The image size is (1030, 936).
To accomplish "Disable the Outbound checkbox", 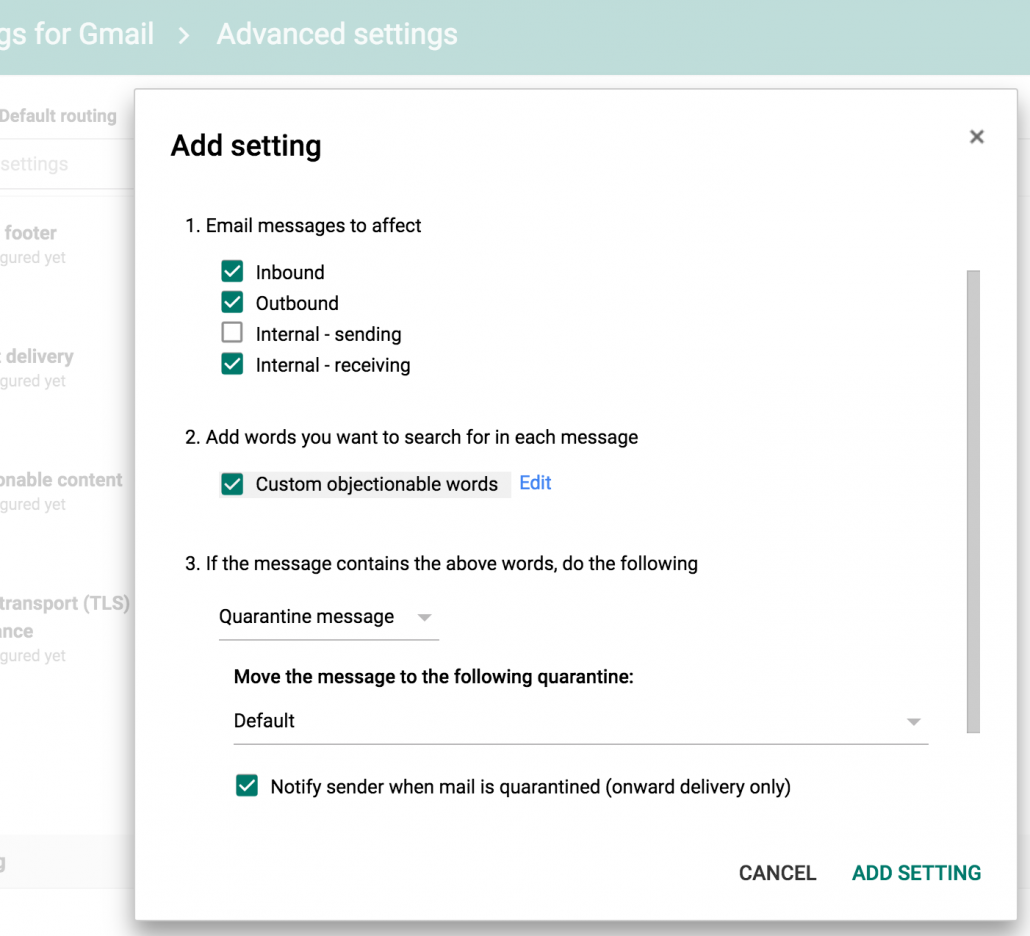I will (231, 302).
